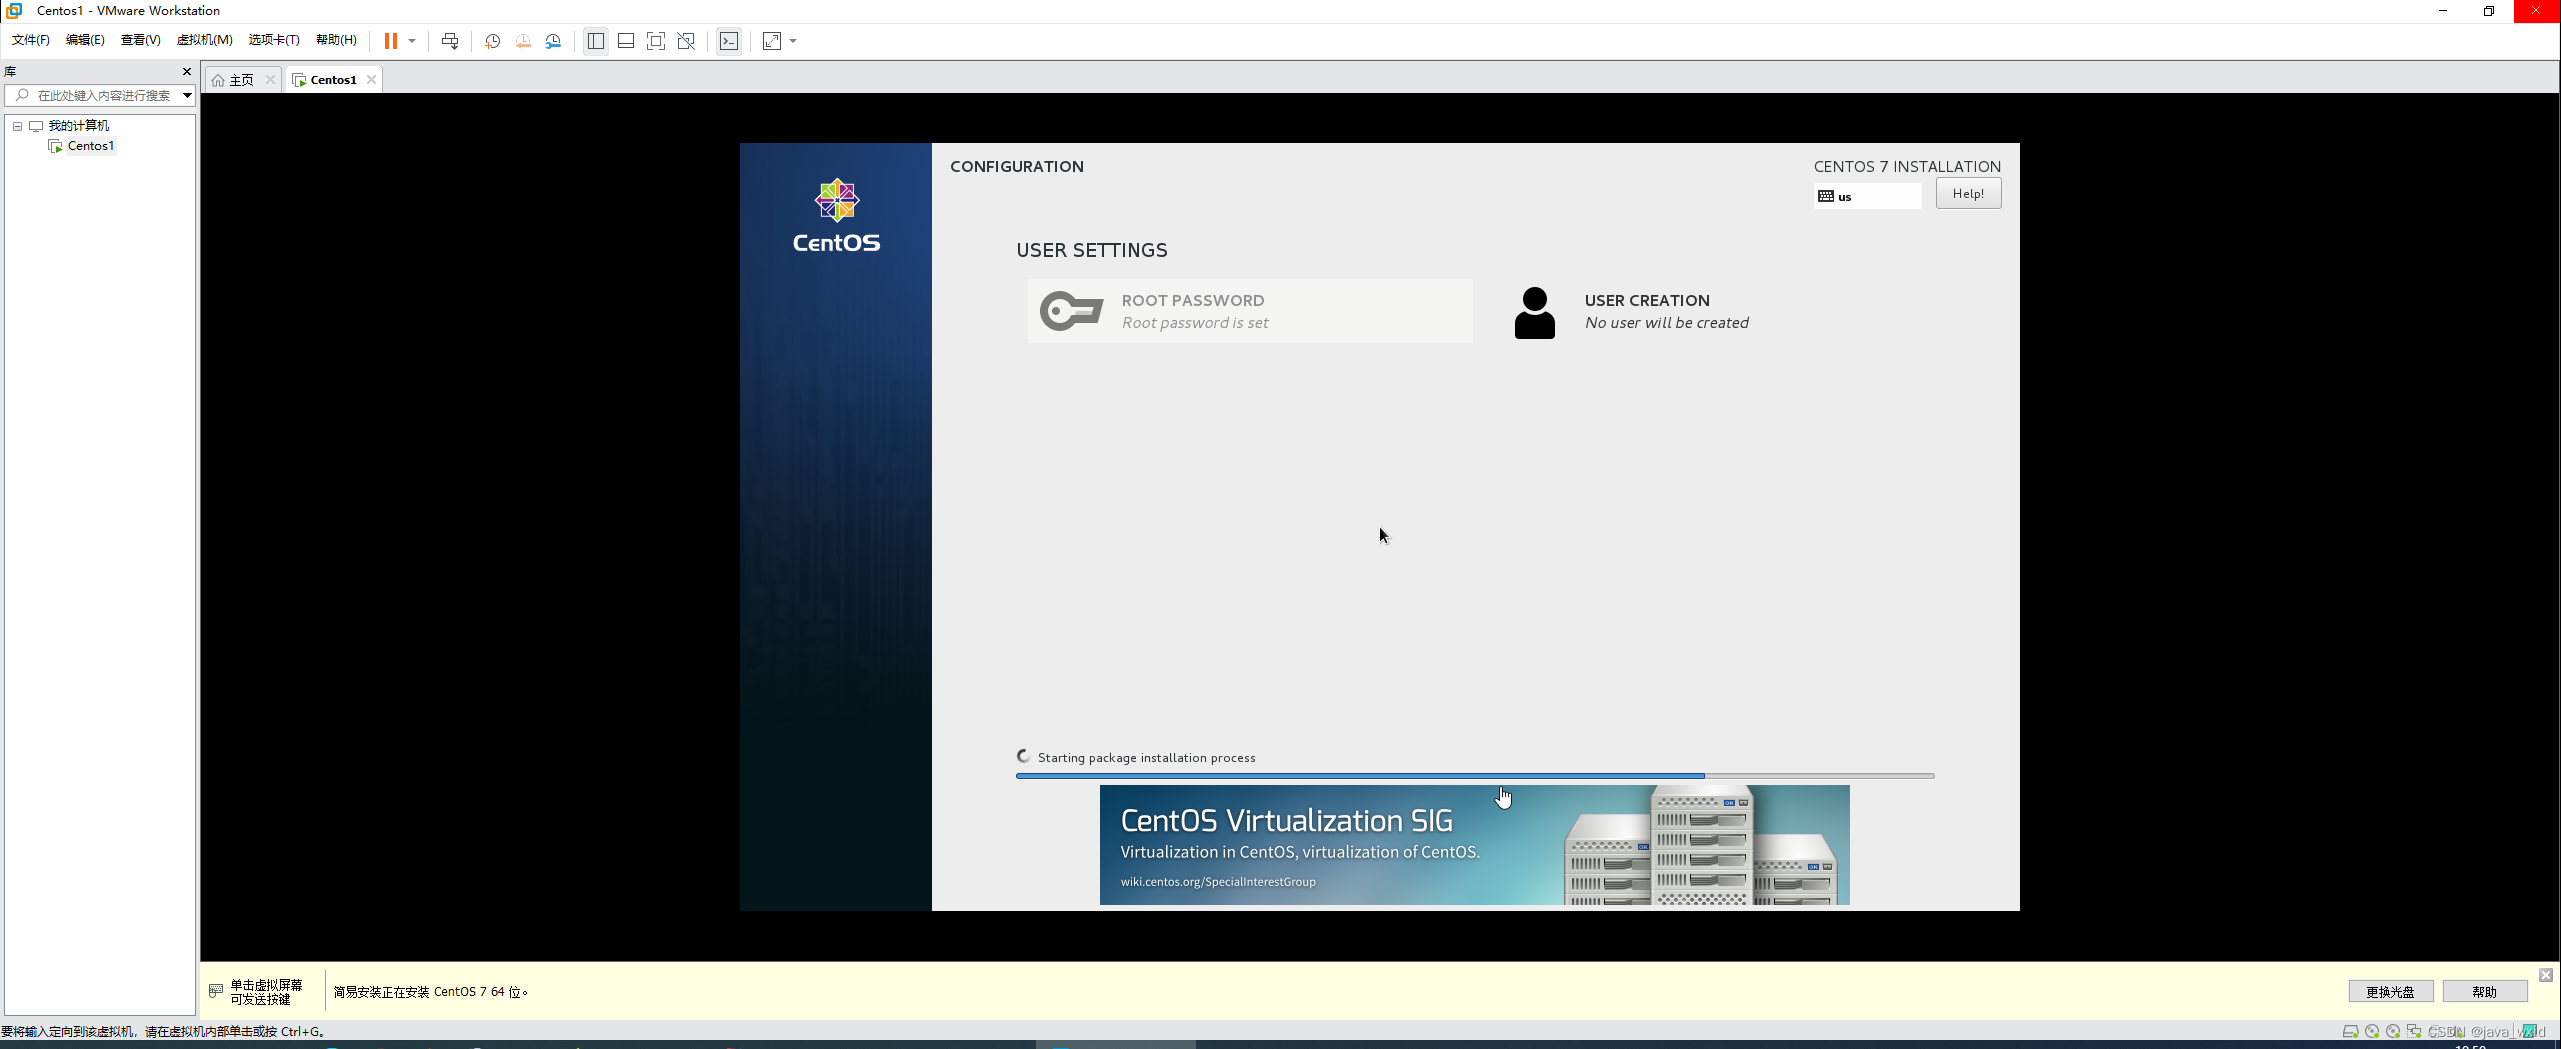Toggle the console view button
This screenshot has width=2561, height=1049.
[729, 41]
